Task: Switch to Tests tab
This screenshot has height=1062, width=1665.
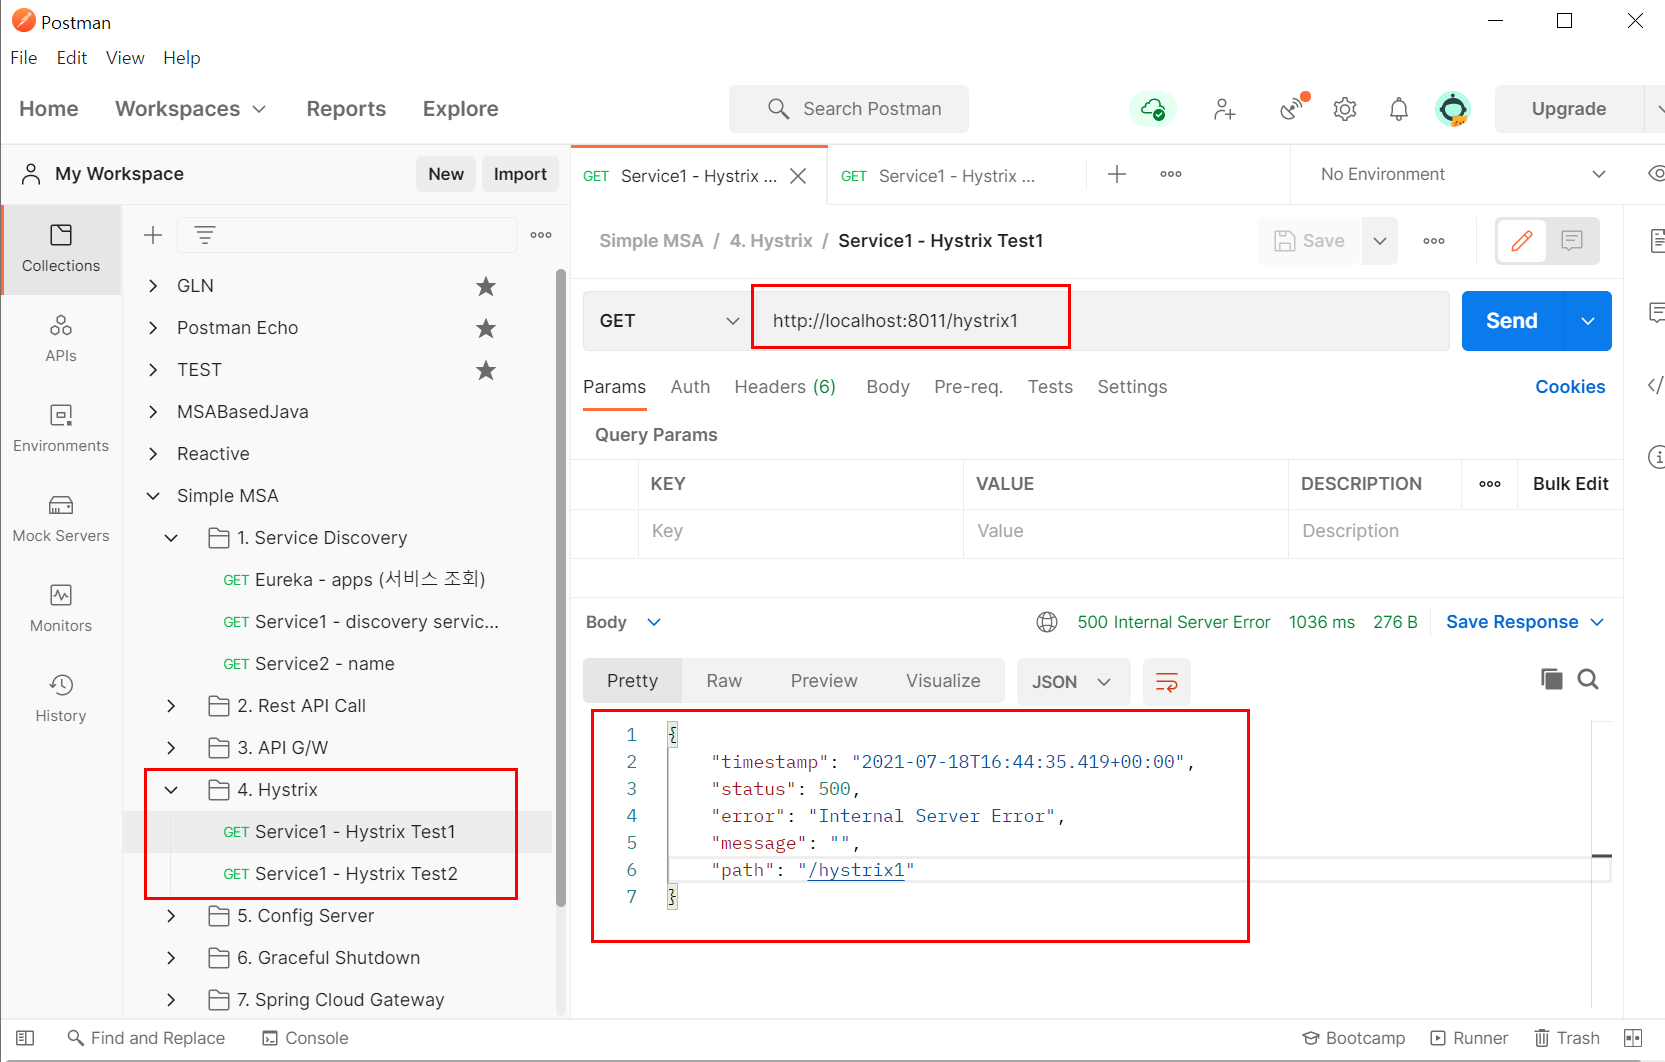Action: [1050, 387]
